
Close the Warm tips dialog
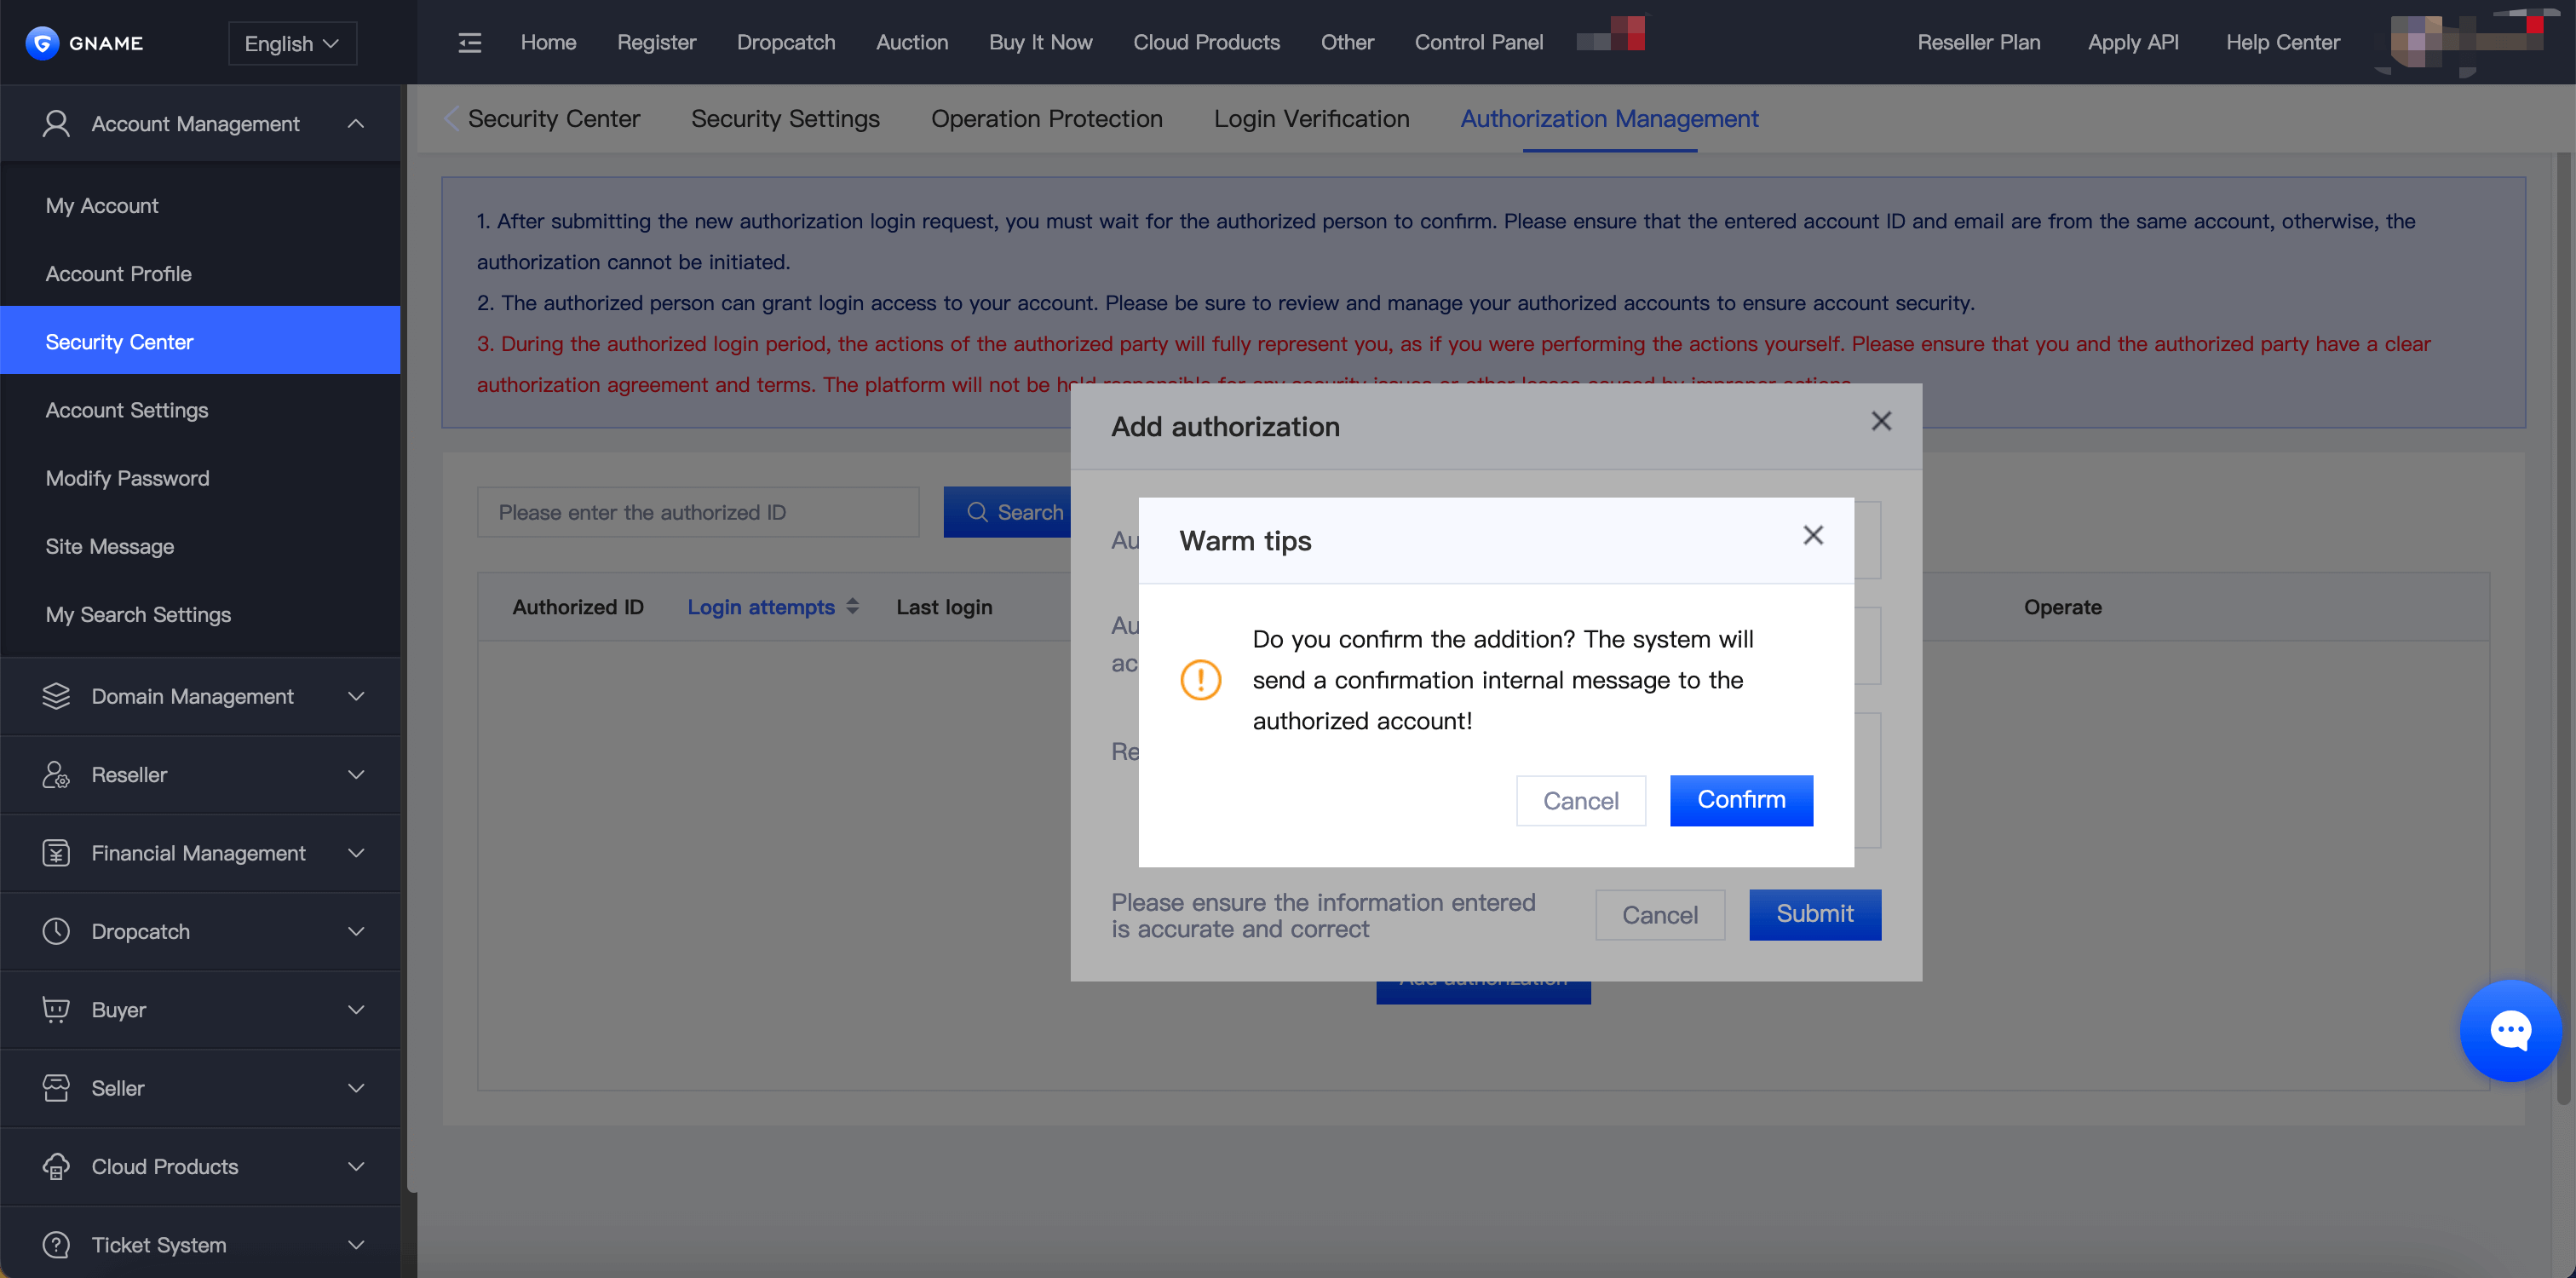pos(1813,536)
